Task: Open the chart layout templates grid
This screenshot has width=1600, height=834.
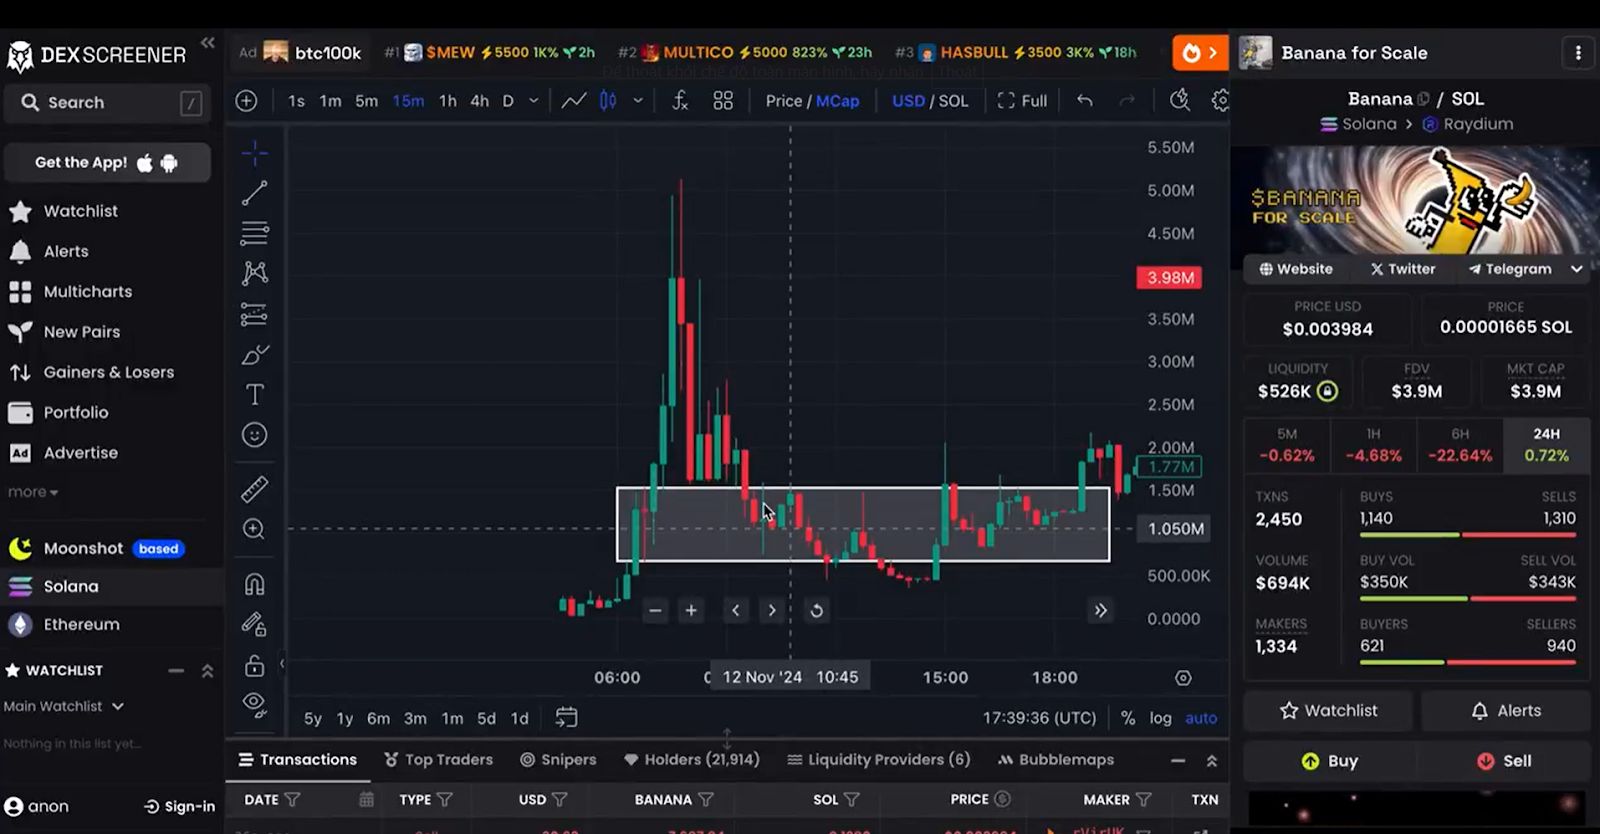Action: pos(723,101)
